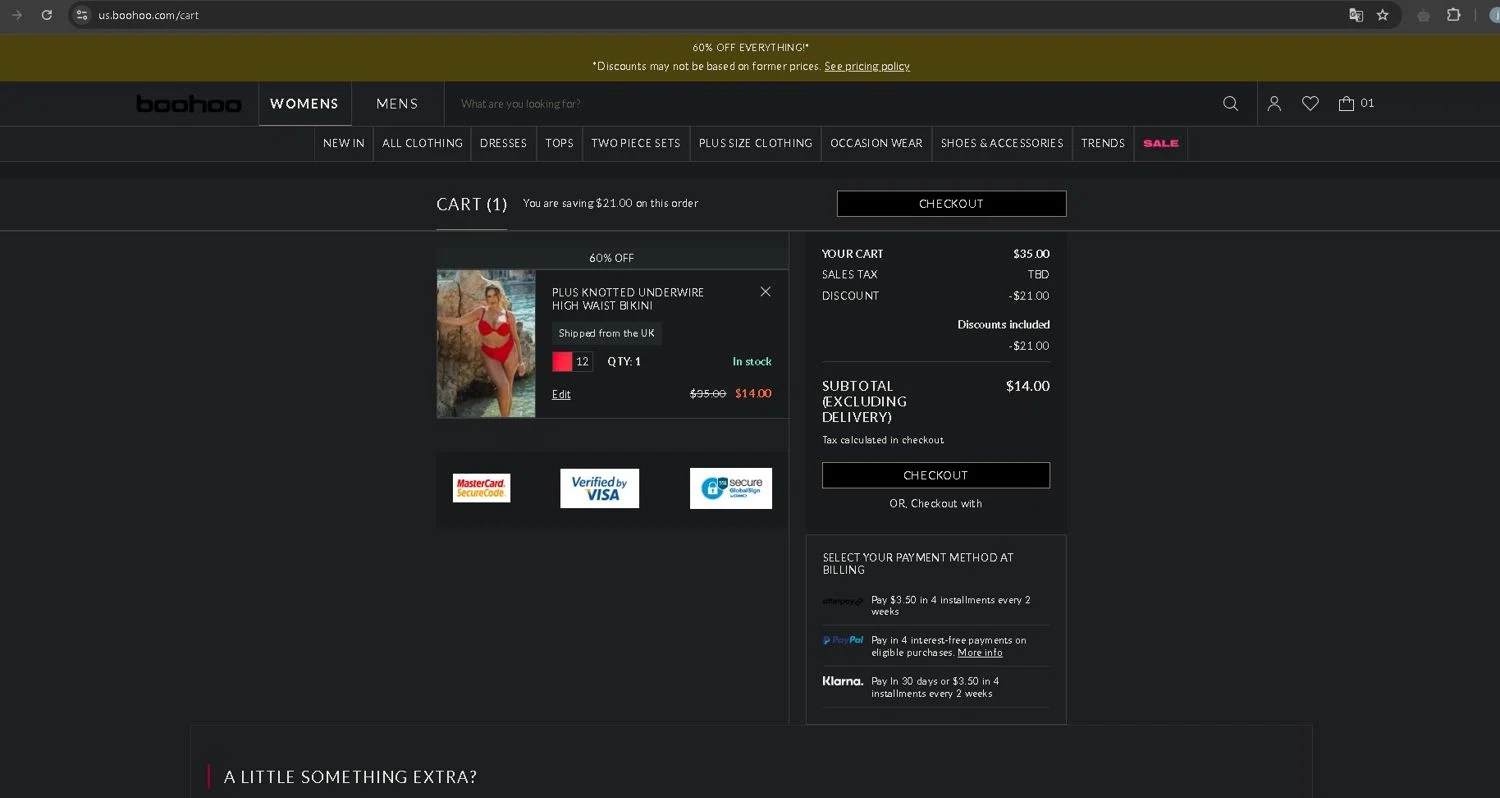Open the wishlist heart icon

(1310, 103)
